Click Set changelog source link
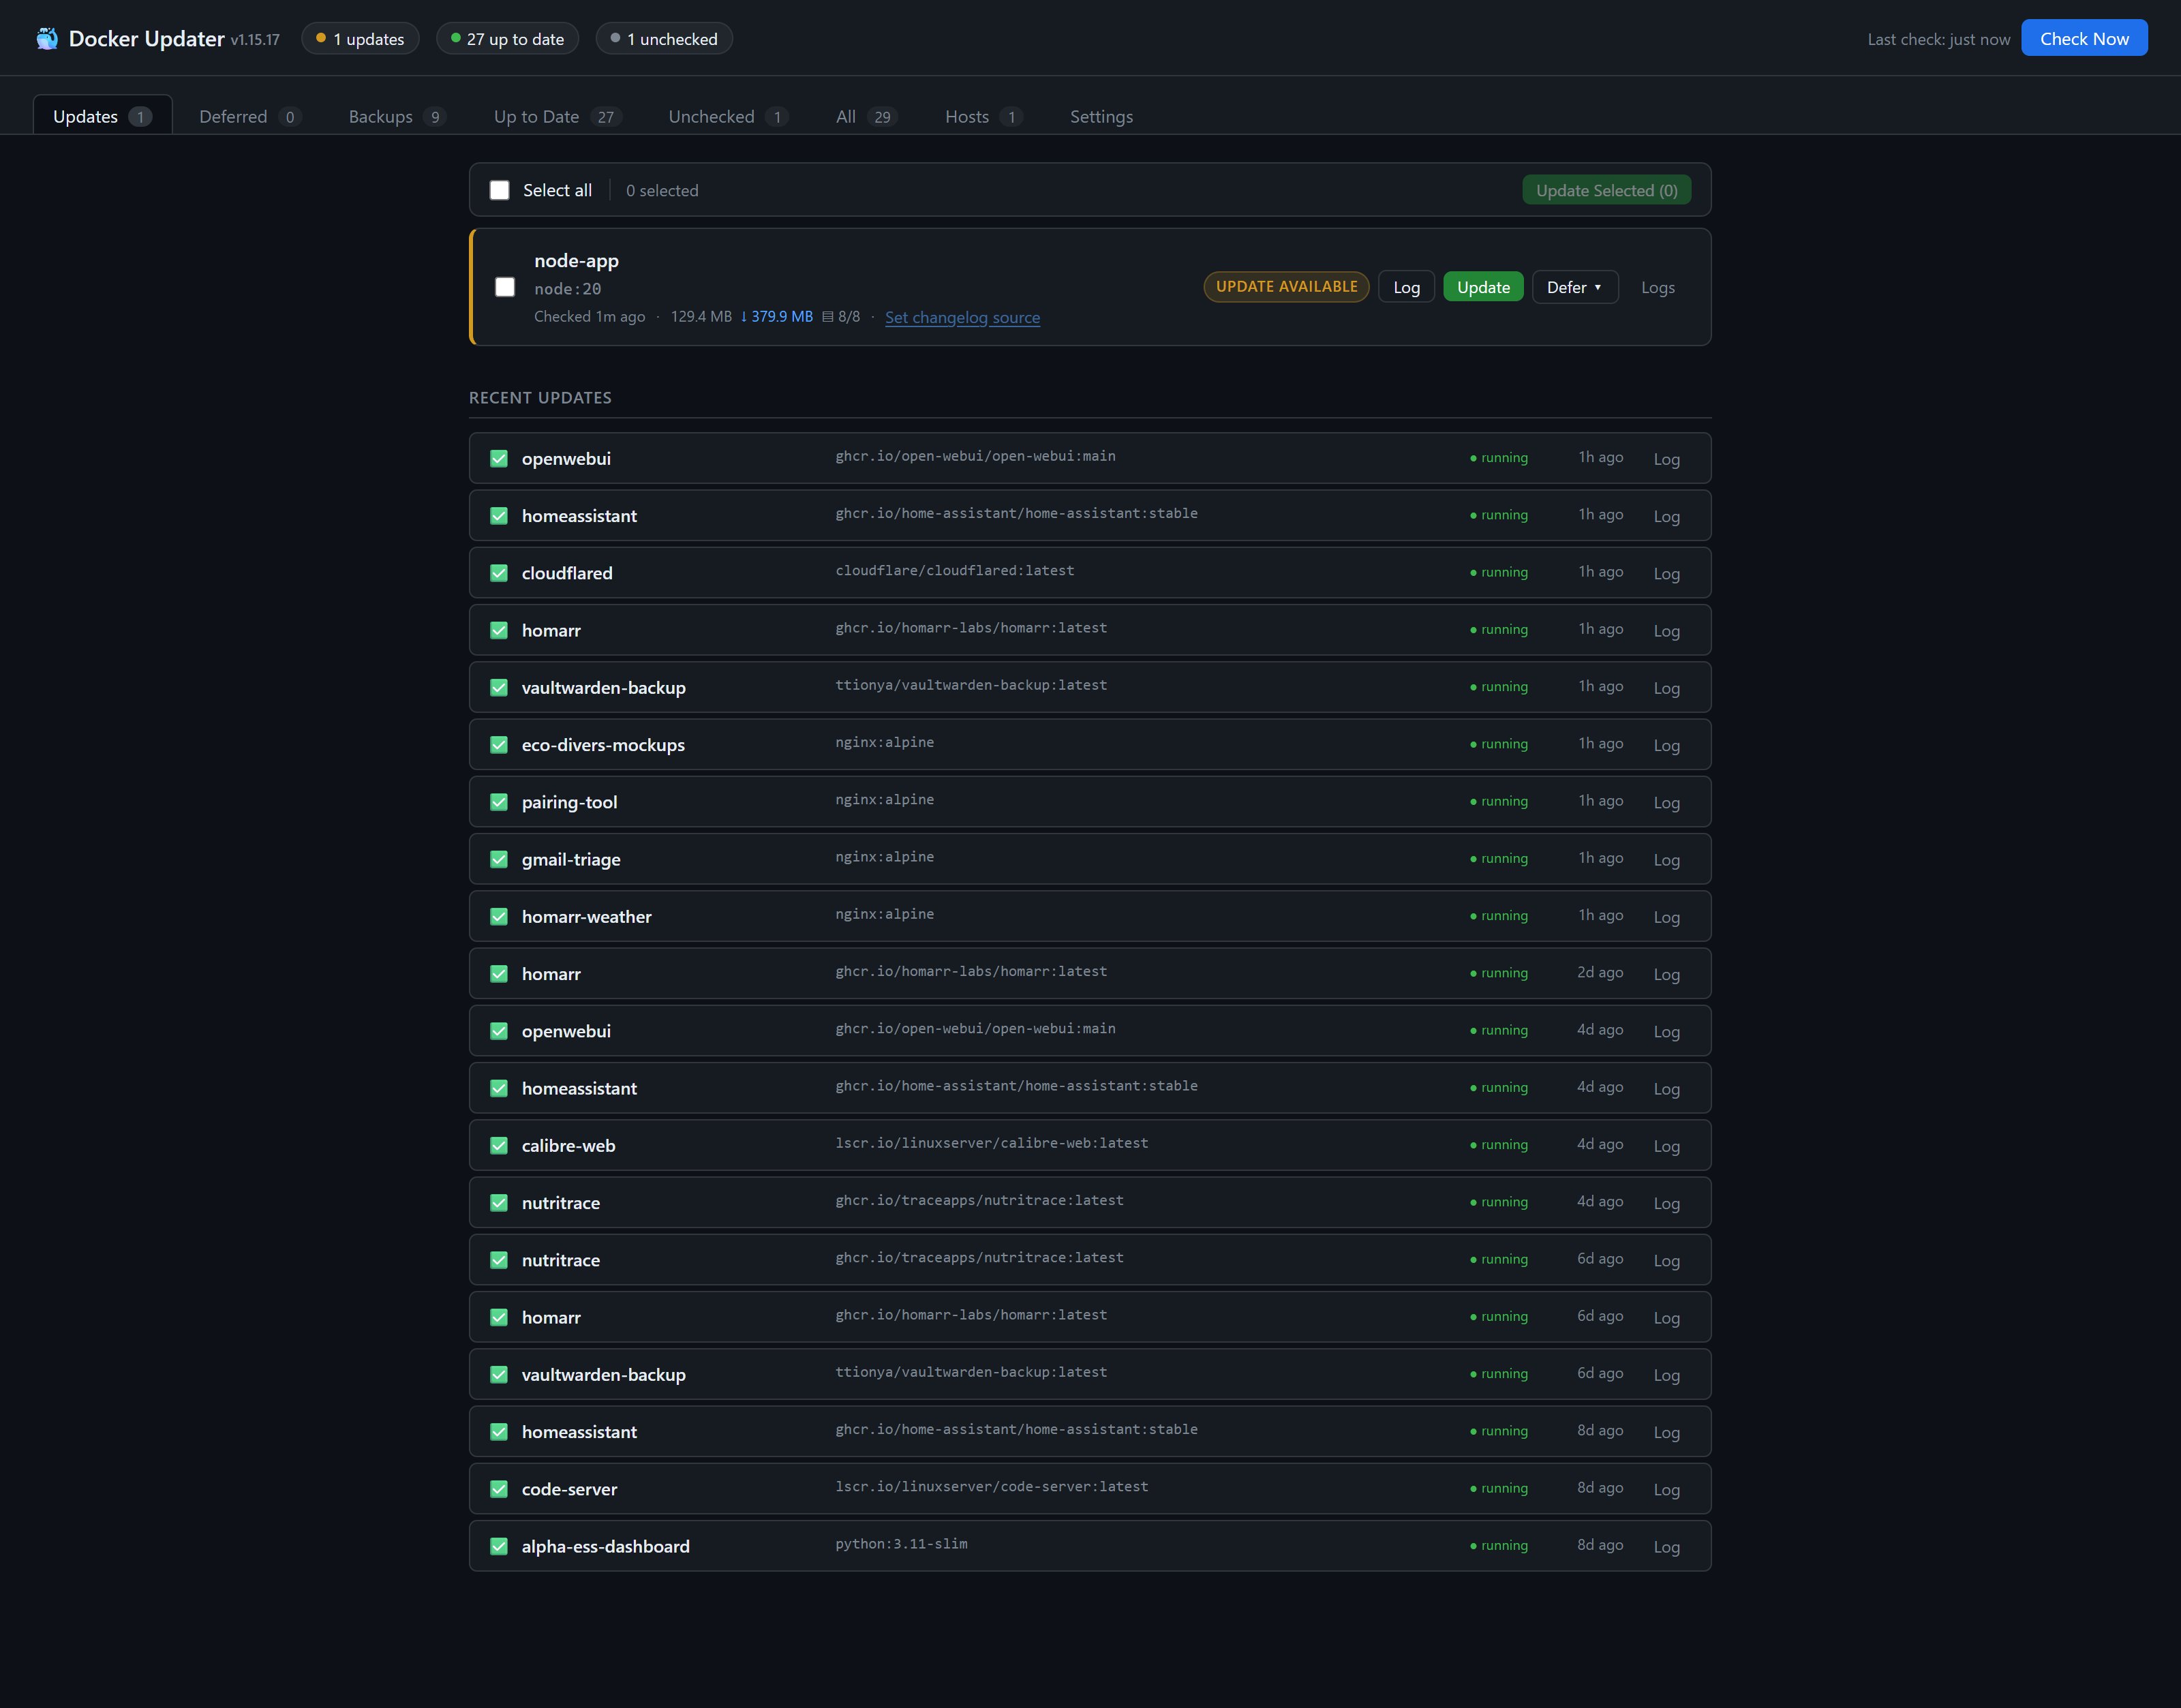Viewport: 2181px width, 1708px height. (962, 317)
